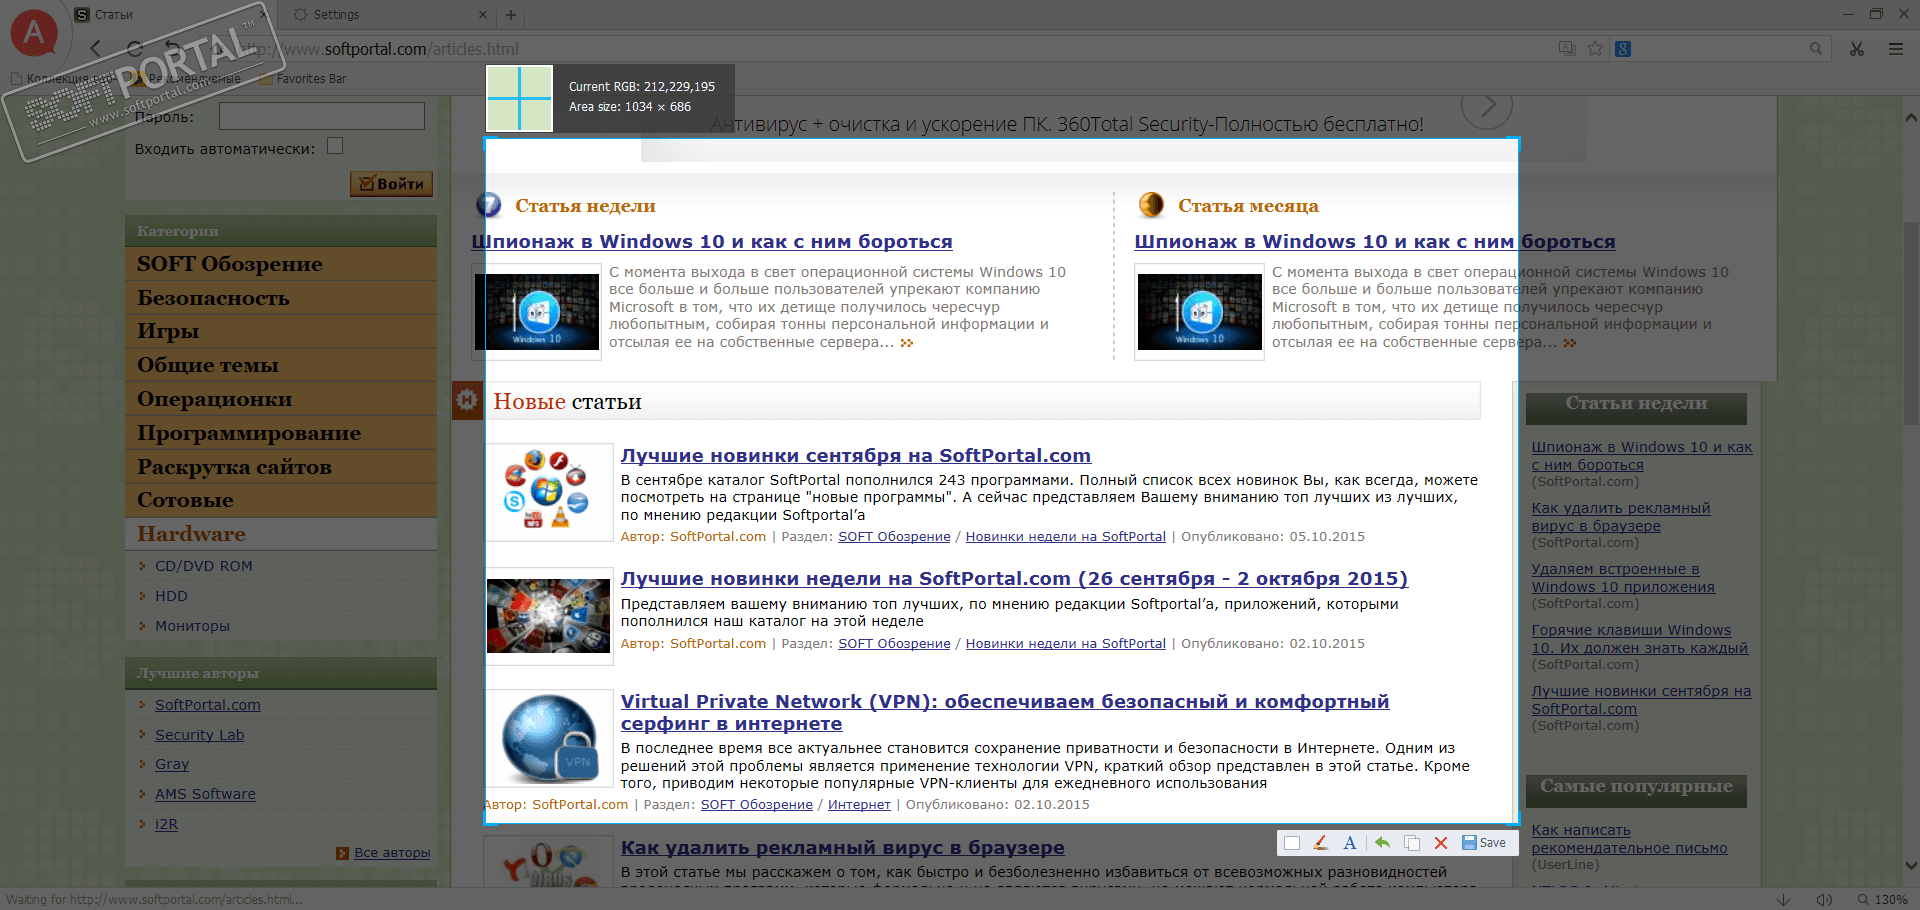Open the 130% zoom control
This screenshot has height=910, width=1920.
1882,899
